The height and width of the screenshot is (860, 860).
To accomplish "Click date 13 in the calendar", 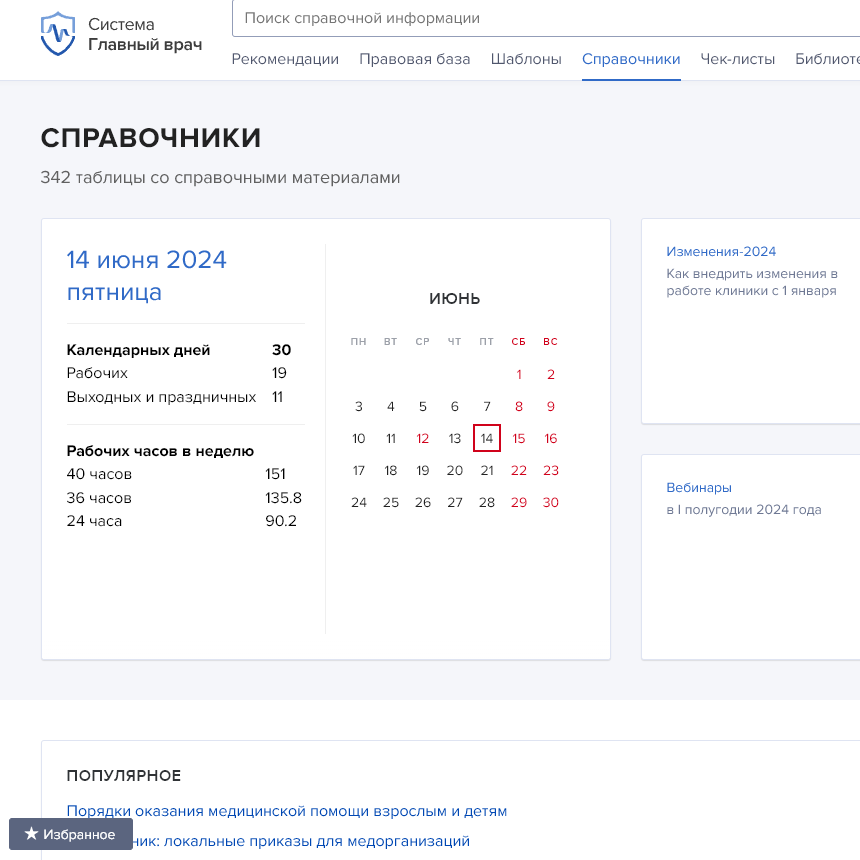I will [455, 438].
